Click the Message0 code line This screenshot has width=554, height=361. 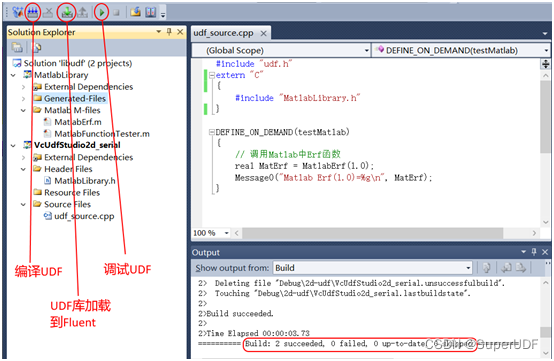[334, 177]
